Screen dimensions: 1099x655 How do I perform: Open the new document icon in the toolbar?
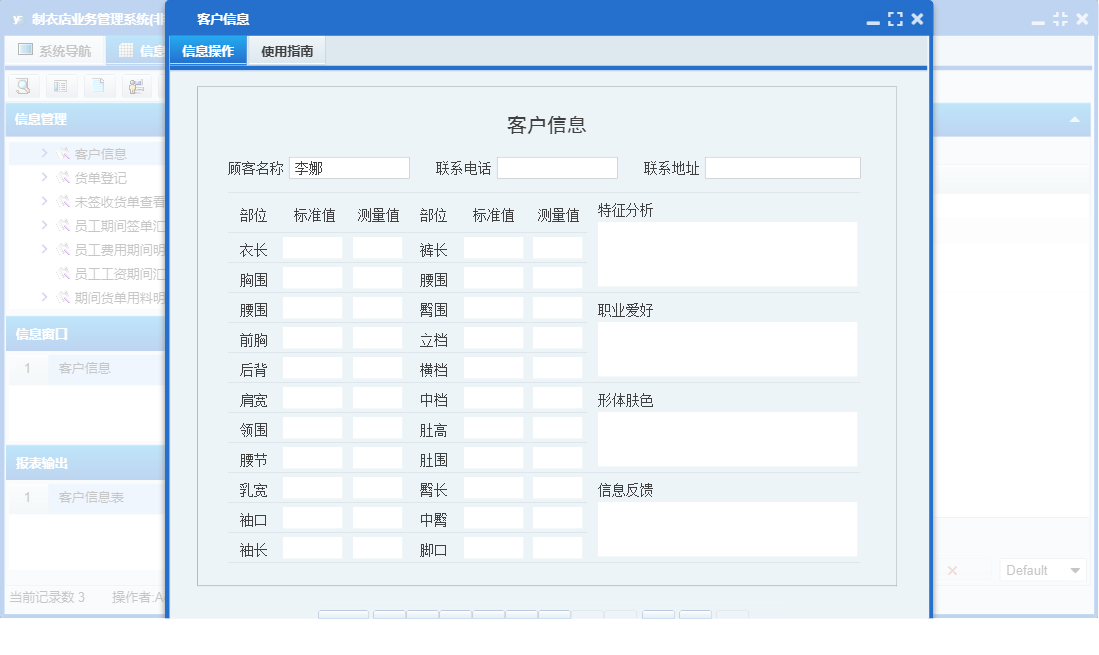click(98, 86)
